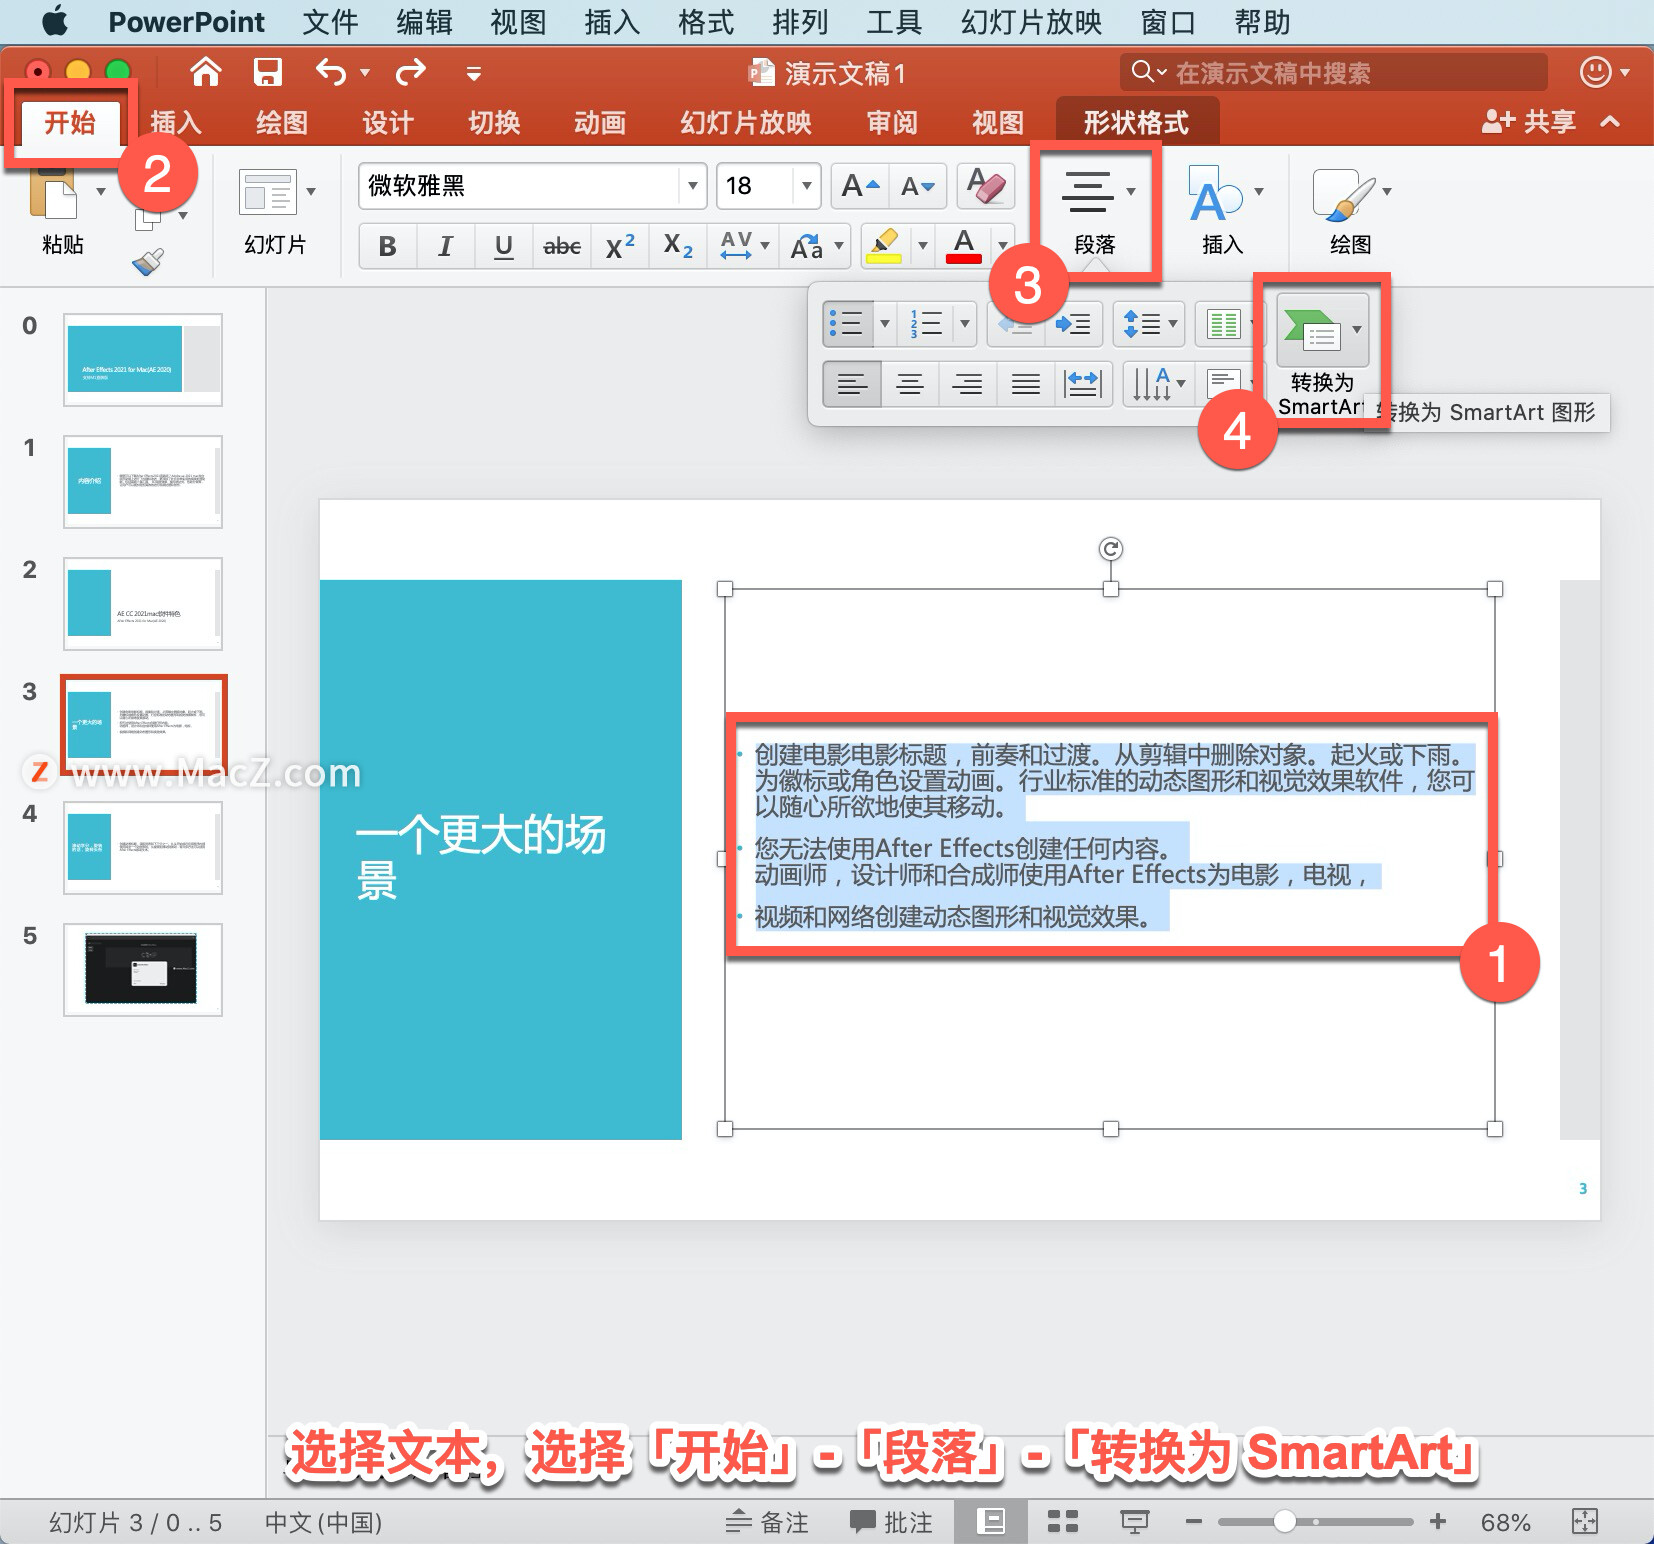Viewport: 1654px width, 1544px height.
Task: Open the Apple menu
Action: tap(56, 21)
